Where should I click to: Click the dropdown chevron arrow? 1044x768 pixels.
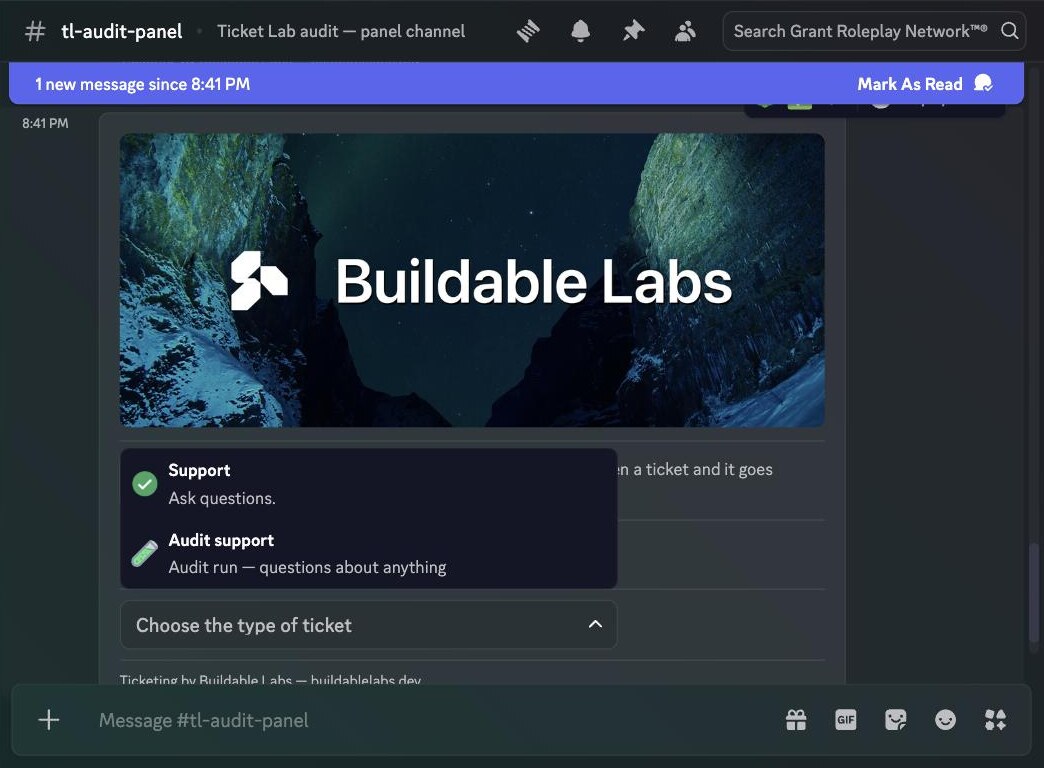click(x=595, y=624)
